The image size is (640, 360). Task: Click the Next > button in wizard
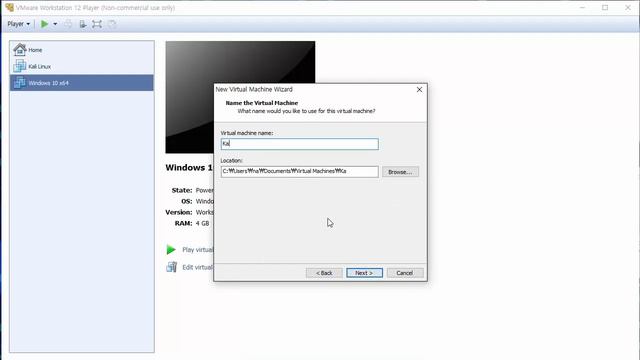364,273
